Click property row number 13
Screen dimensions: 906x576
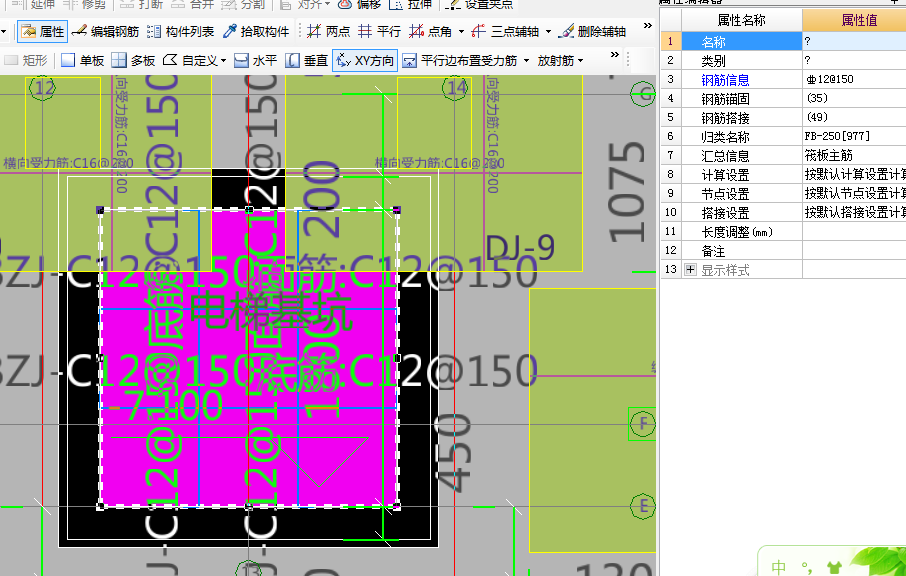(670, 270)
